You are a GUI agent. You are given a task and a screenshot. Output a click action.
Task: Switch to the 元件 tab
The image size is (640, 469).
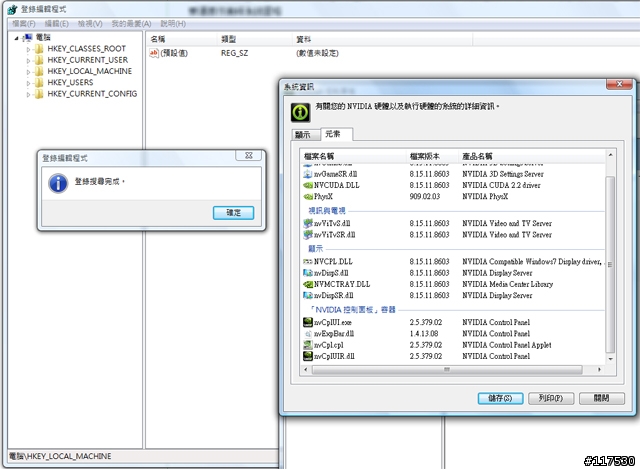pos(337,134)
